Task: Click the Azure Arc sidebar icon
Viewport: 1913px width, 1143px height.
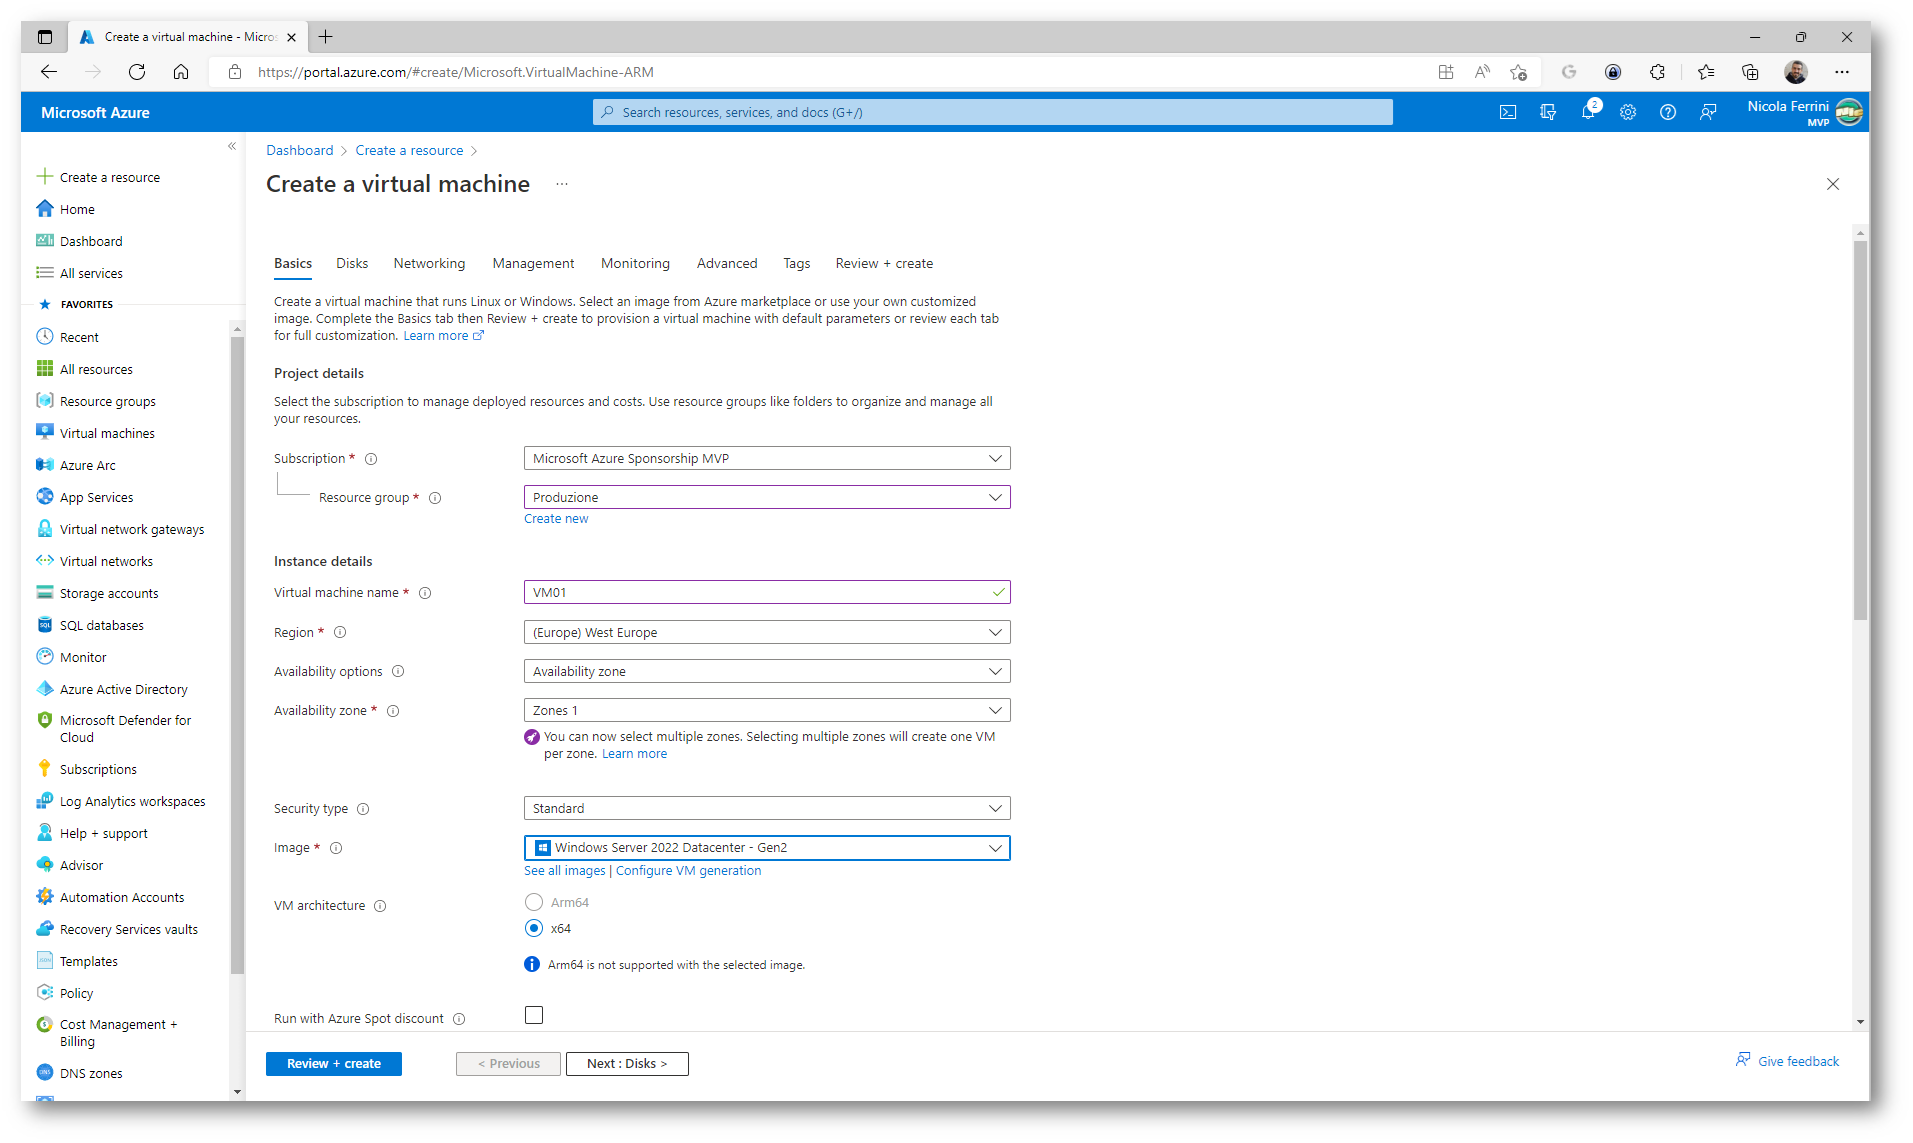Action: [x=45, y=464]
